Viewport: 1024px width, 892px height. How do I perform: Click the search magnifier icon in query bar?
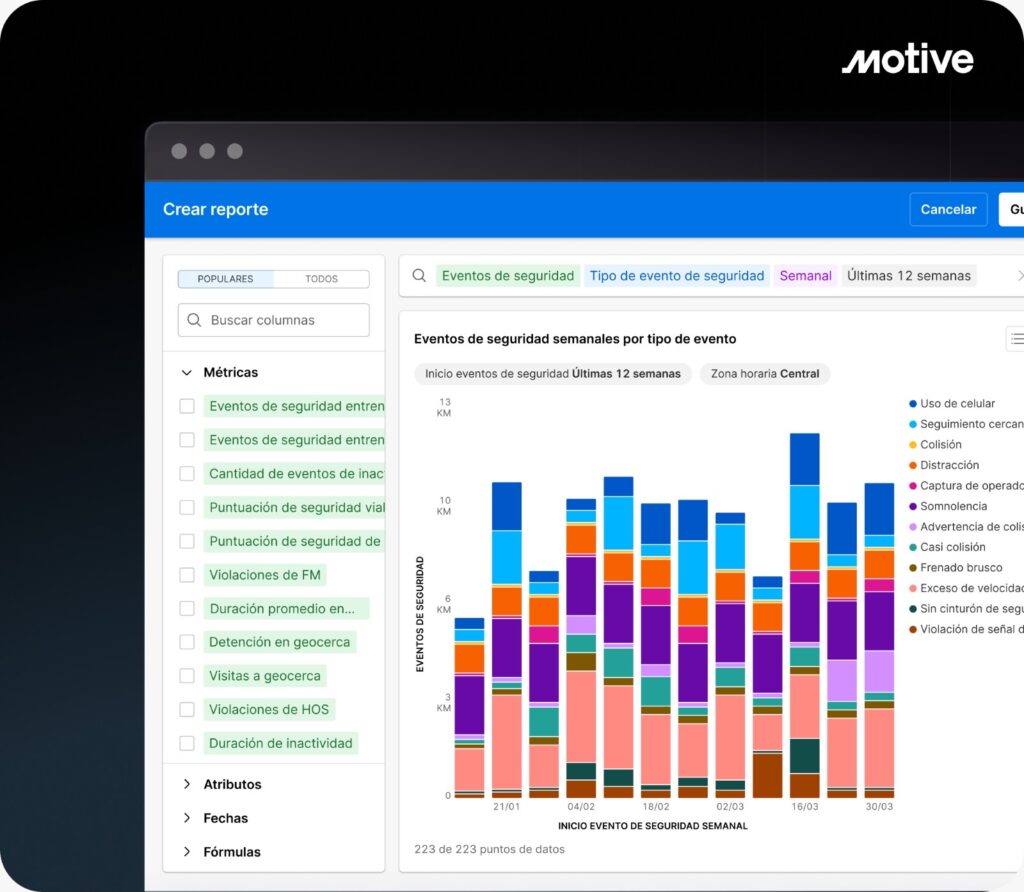pos(420,276)
